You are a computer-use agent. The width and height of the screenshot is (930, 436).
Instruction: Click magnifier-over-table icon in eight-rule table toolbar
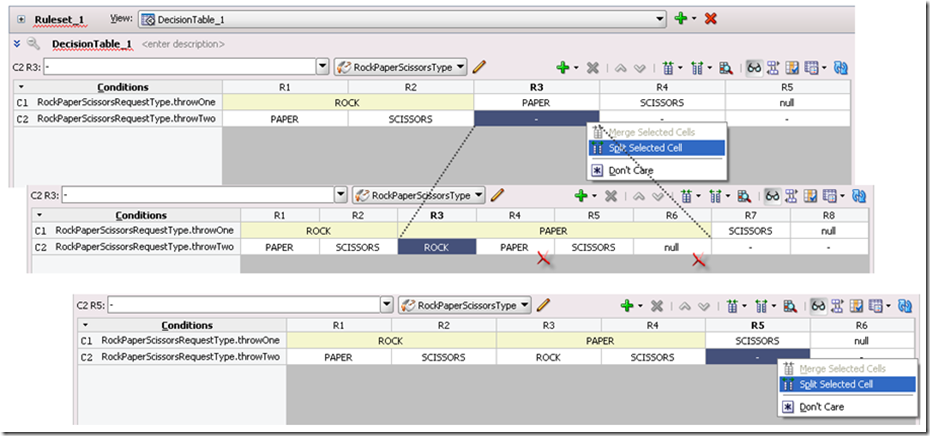point(744,195)
